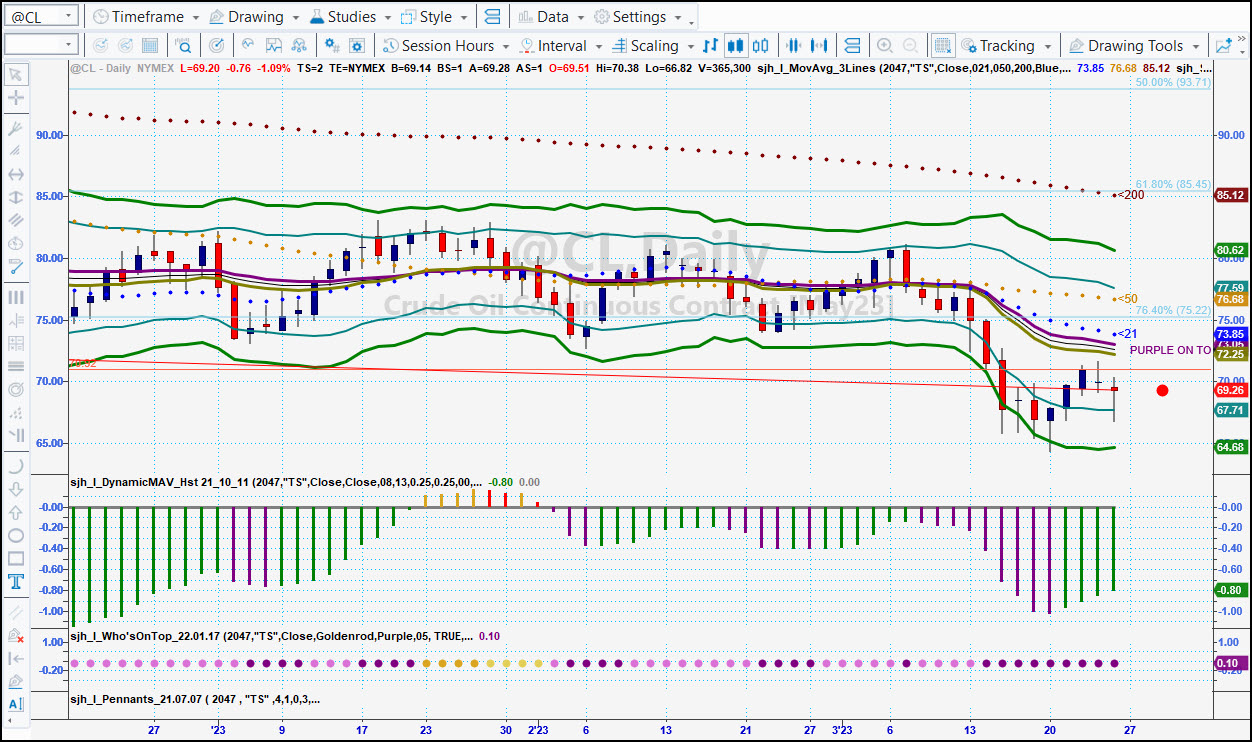Select the red dot drawing on the chart
Viewport: 1252px width, 742px height.
pos(1162,390)
